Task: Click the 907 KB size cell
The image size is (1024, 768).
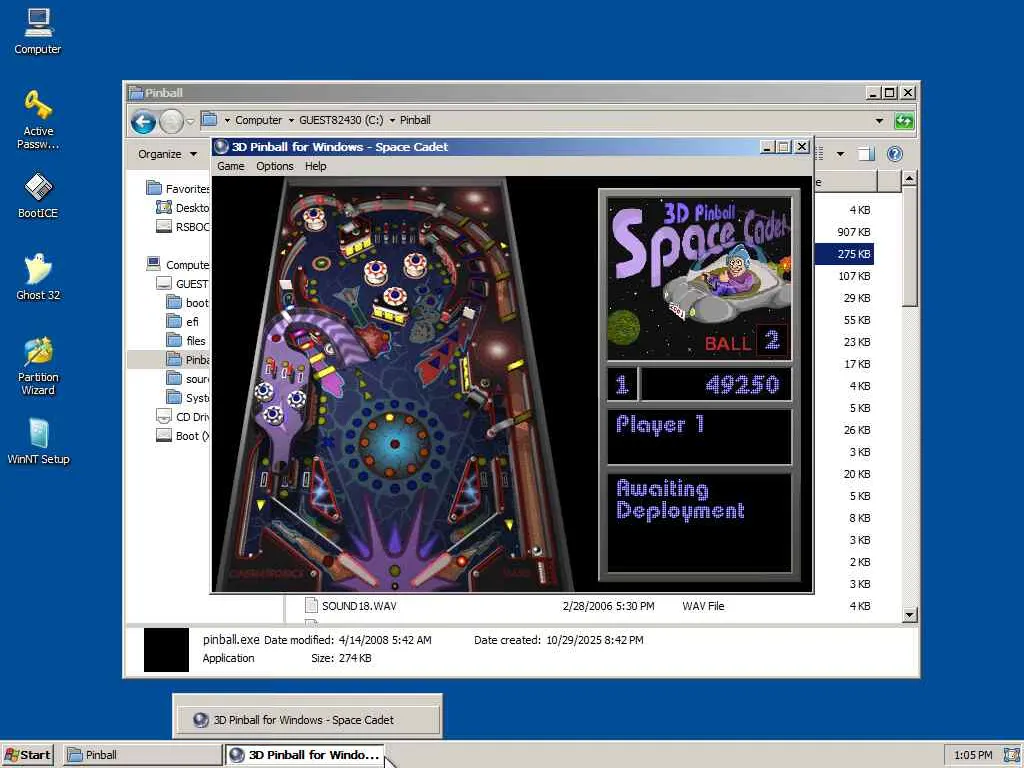Action: point(854,232)
